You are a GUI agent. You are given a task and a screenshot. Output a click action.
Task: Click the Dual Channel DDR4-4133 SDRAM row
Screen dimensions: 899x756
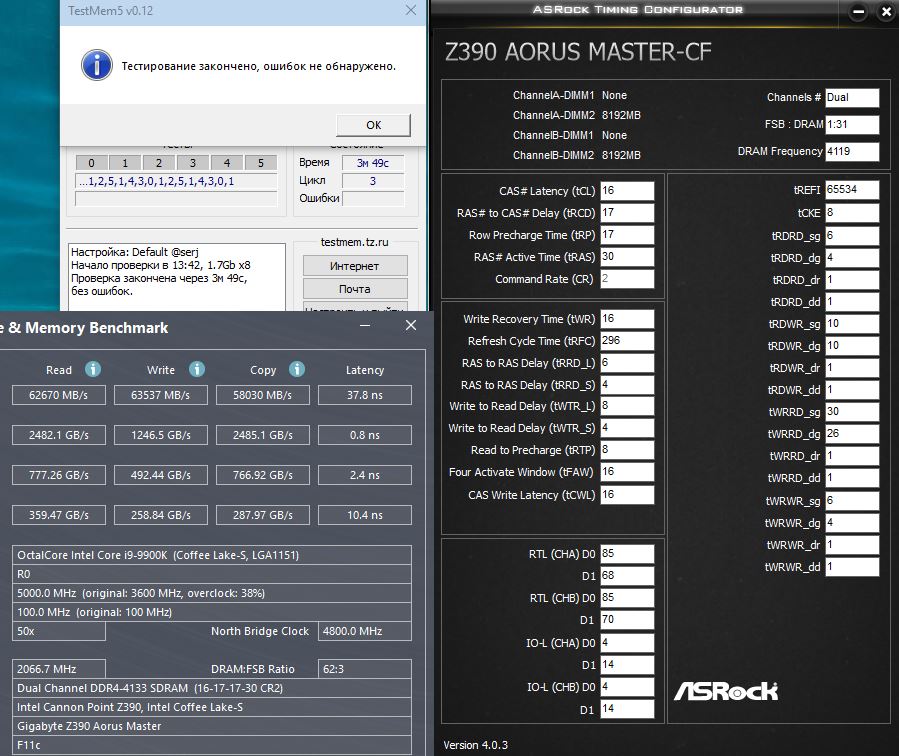point(212,688)
